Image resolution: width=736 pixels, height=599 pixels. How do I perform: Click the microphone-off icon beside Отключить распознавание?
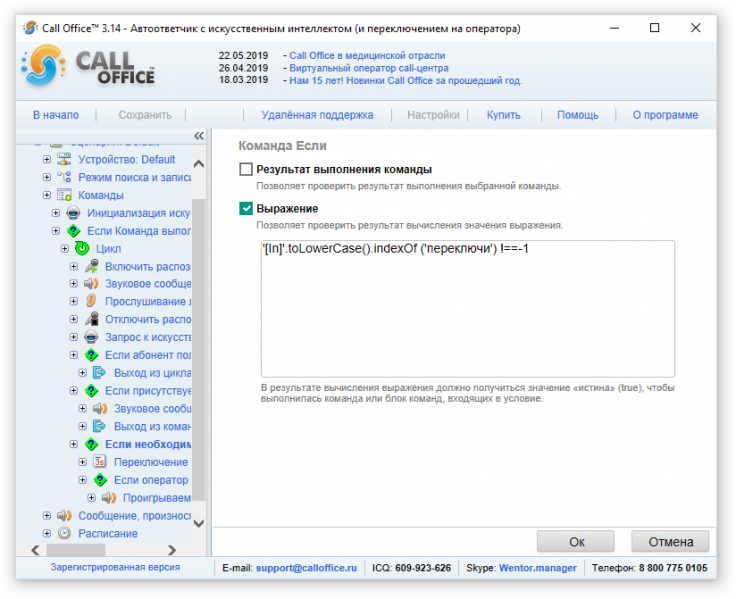click(x=91, y=319)
